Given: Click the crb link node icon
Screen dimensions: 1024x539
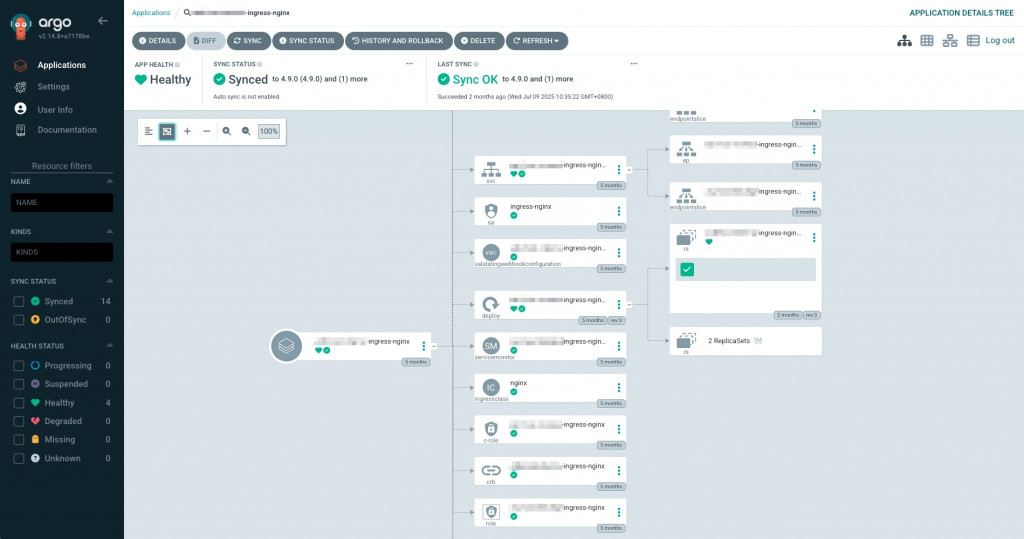Looking at the screenshot, I should (491, 470).
